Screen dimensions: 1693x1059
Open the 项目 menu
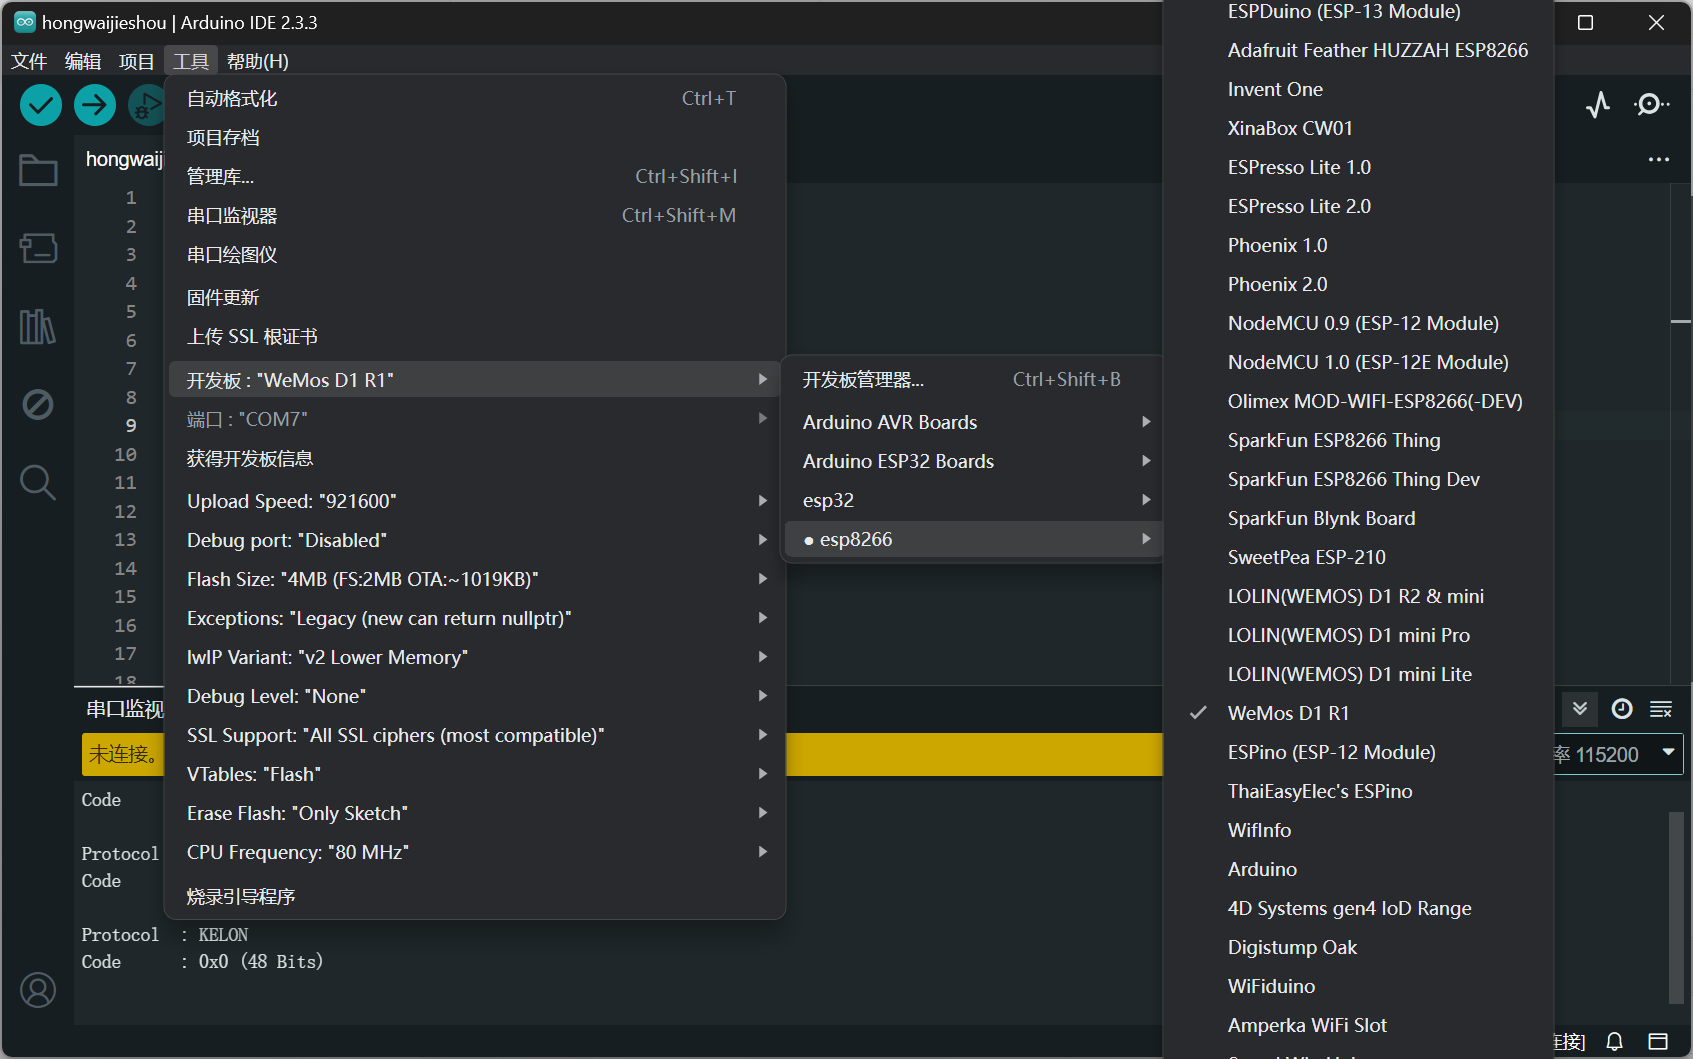point(137,61)
